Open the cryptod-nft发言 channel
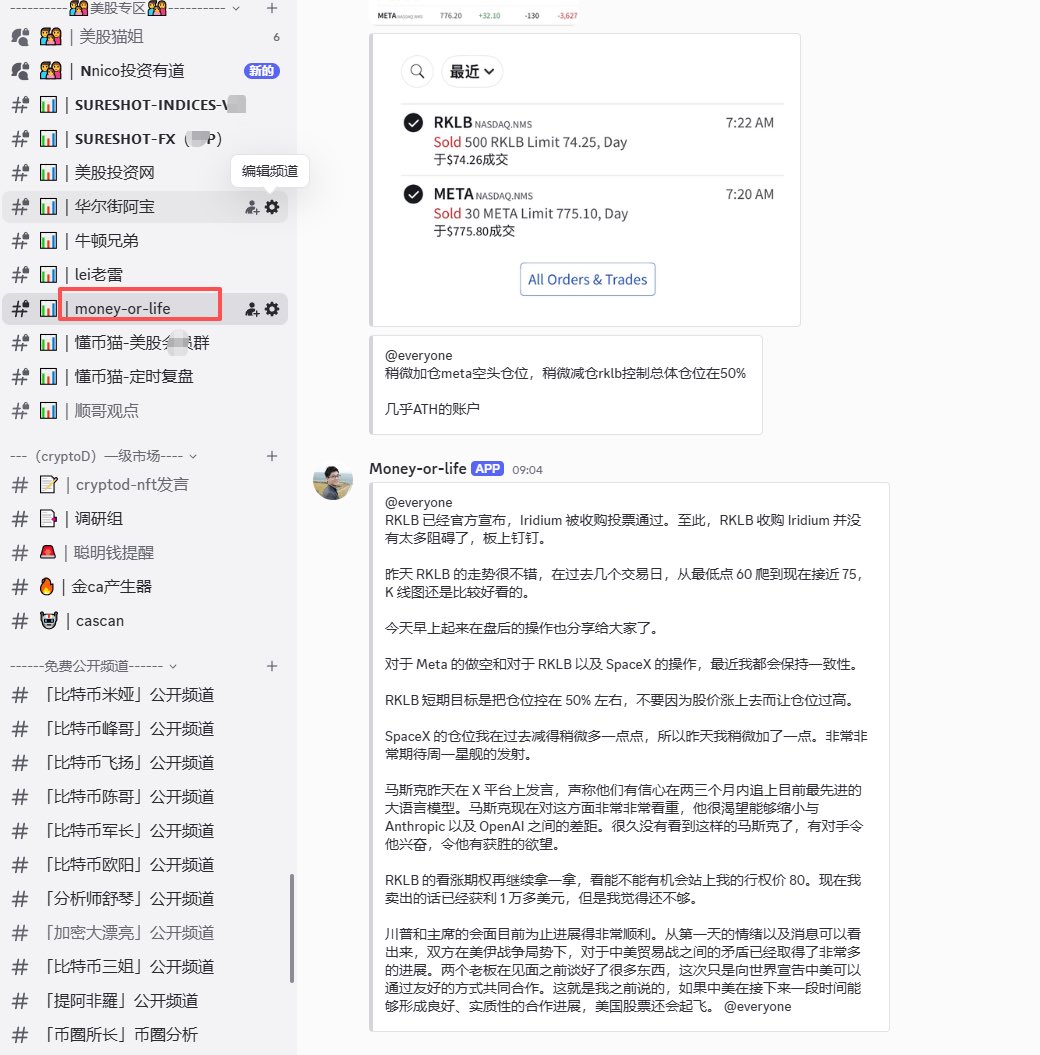The height and width of the screenshot is (1055, 1040). coord(145,484)
